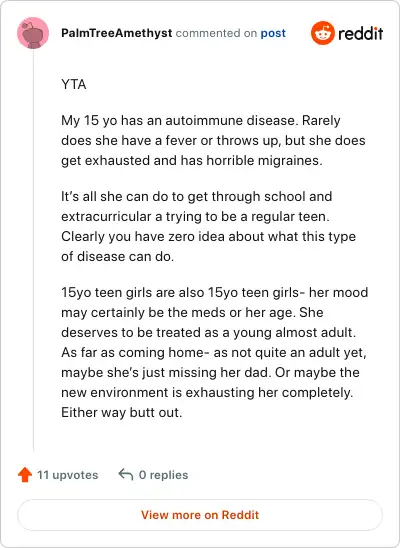Click the sentence 'maybe she's just missing her dad'
This screenshot has height=548, width=400.
pyautogui.click(x=166, y=373)
